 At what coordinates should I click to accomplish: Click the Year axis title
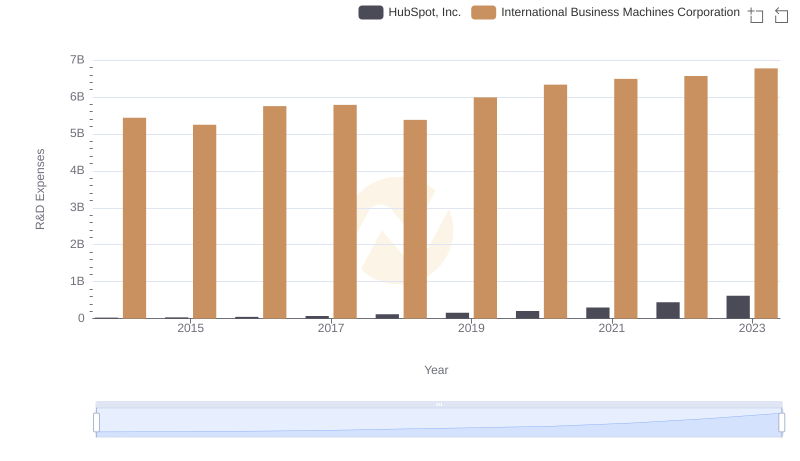point(436,370)
